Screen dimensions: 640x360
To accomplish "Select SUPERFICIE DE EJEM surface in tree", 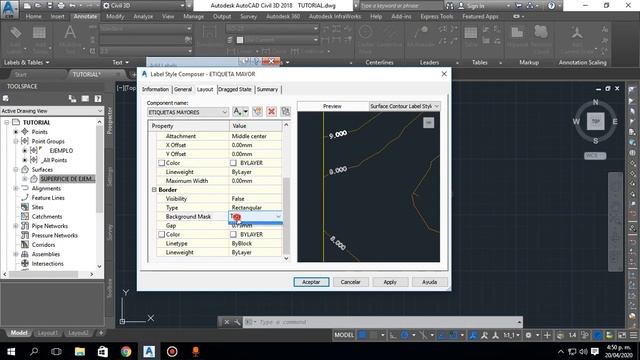I will point(67,179).
